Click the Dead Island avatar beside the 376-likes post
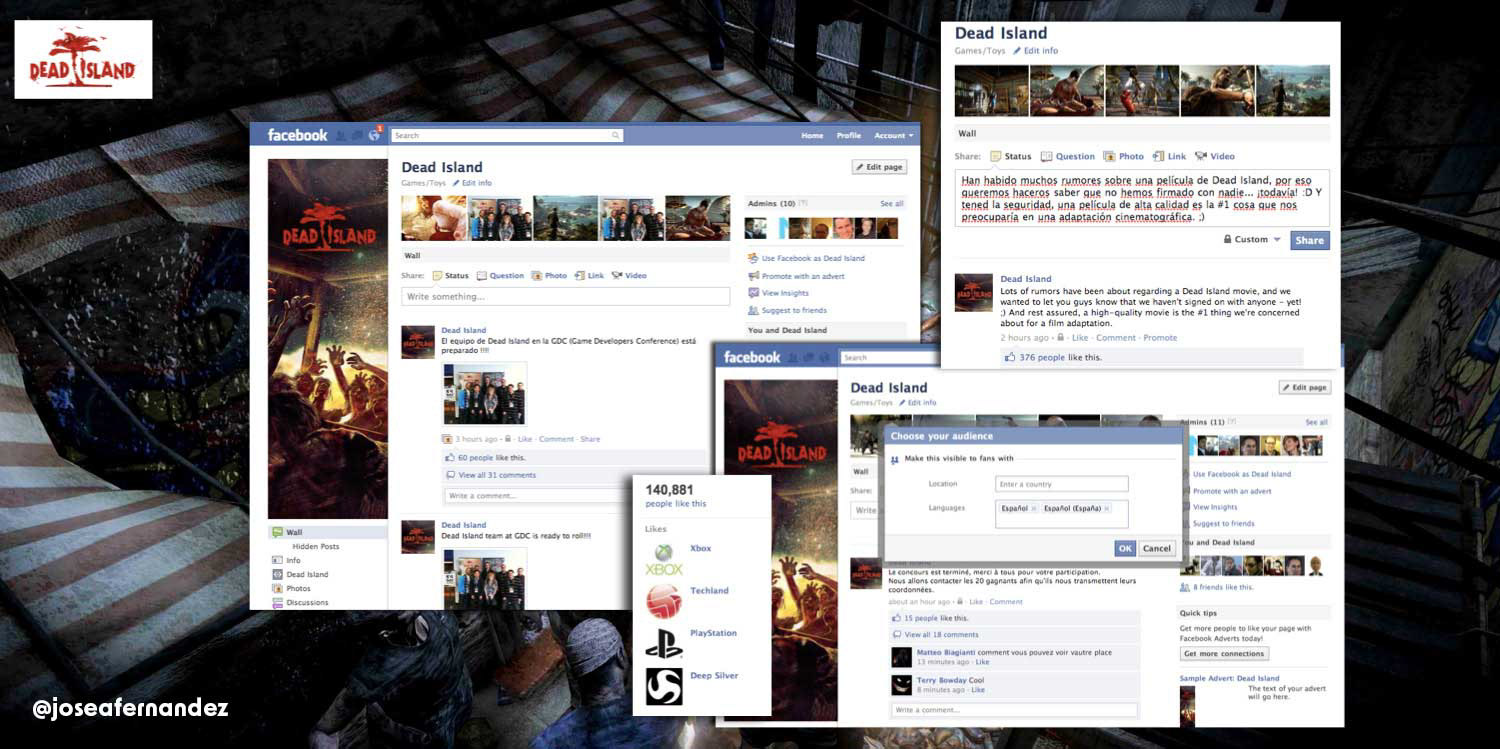 pyautogui.click(x=974, y=292)
